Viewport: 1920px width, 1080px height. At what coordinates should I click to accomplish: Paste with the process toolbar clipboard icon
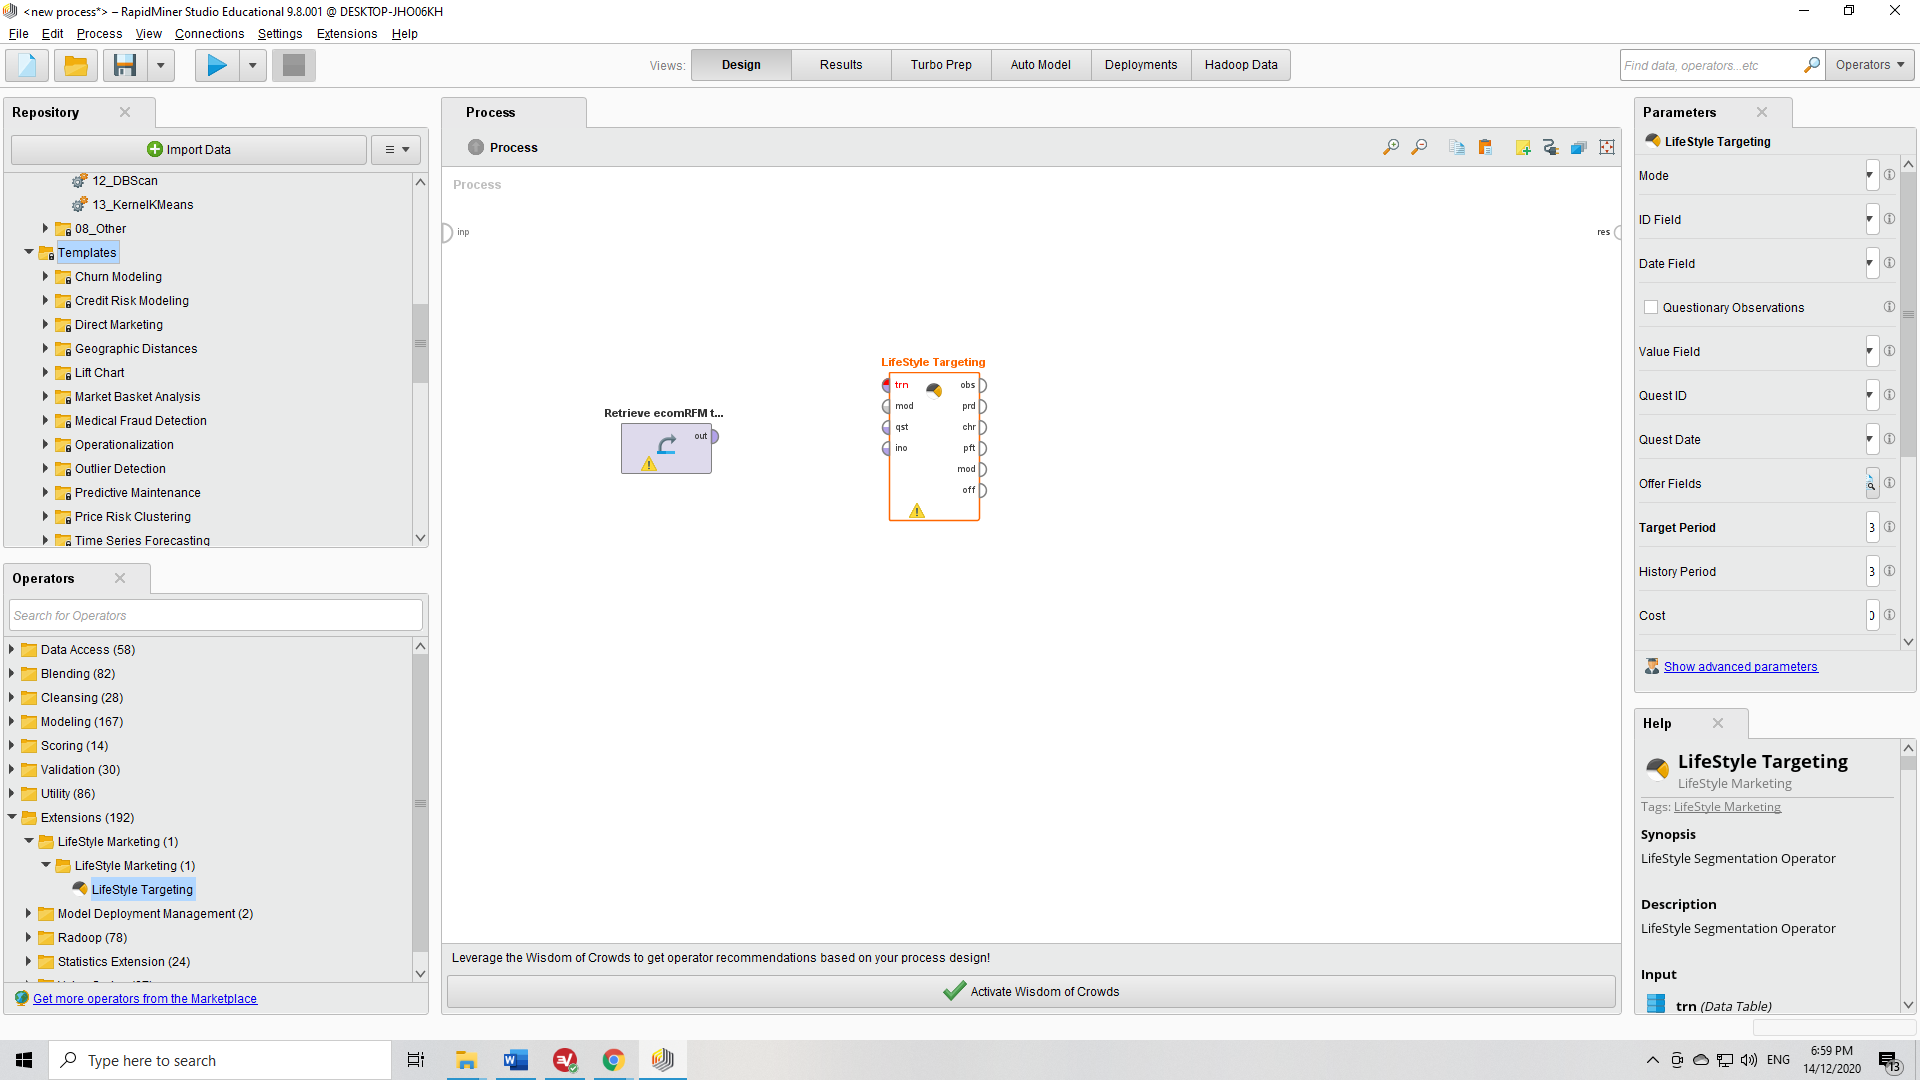click(x=1485, y=147)
